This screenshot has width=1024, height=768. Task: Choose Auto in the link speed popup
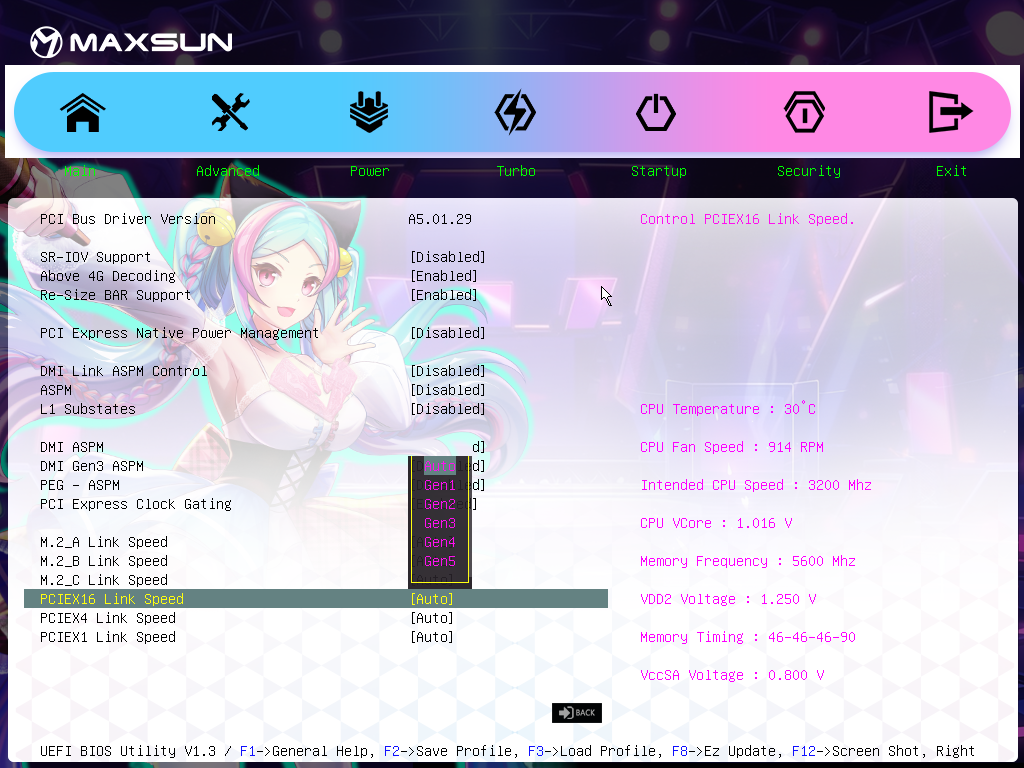click(x=440, y=466)
